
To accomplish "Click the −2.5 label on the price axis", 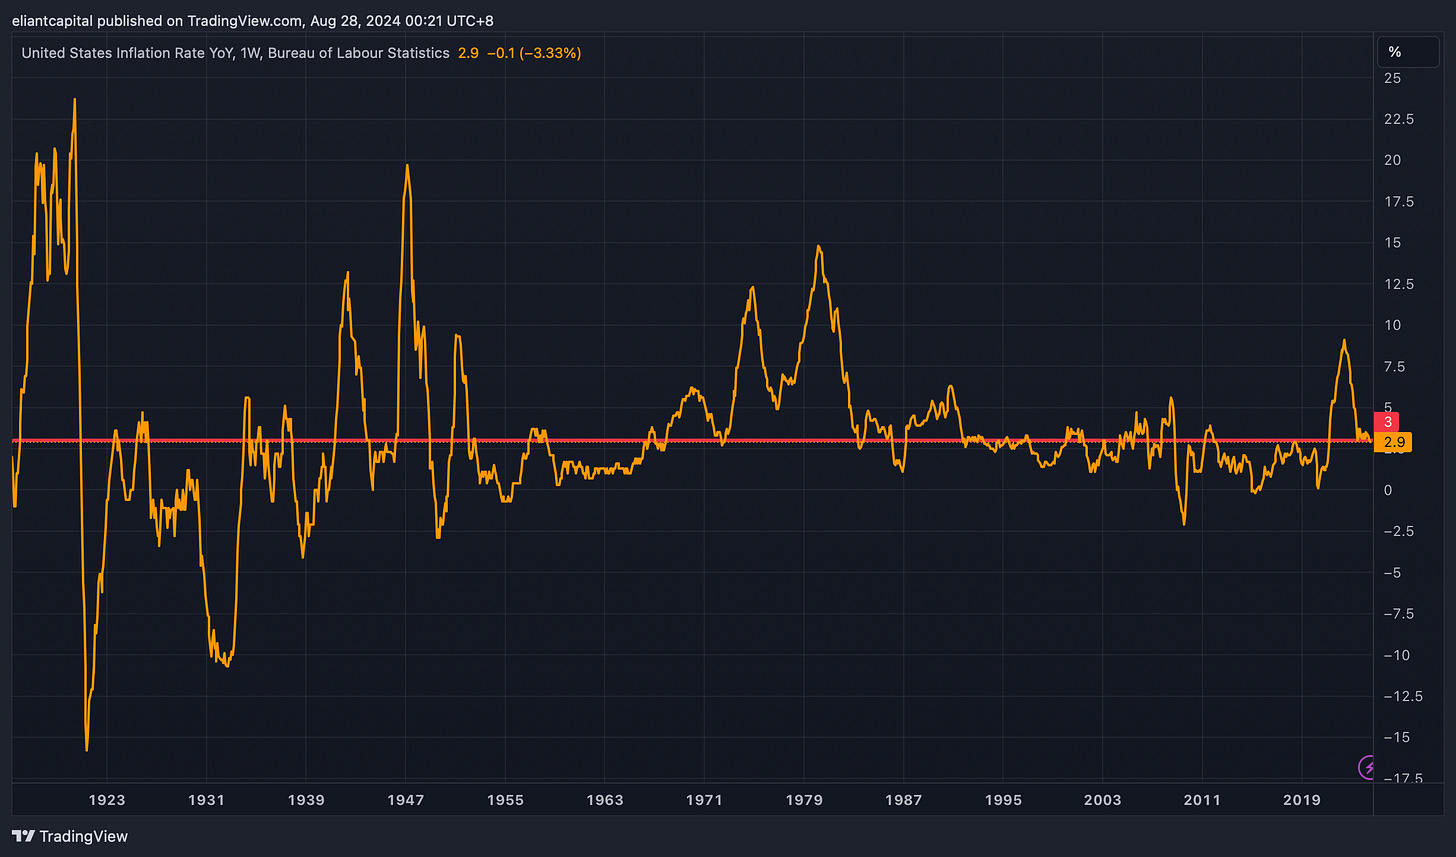I will [x=1397, y=531].
